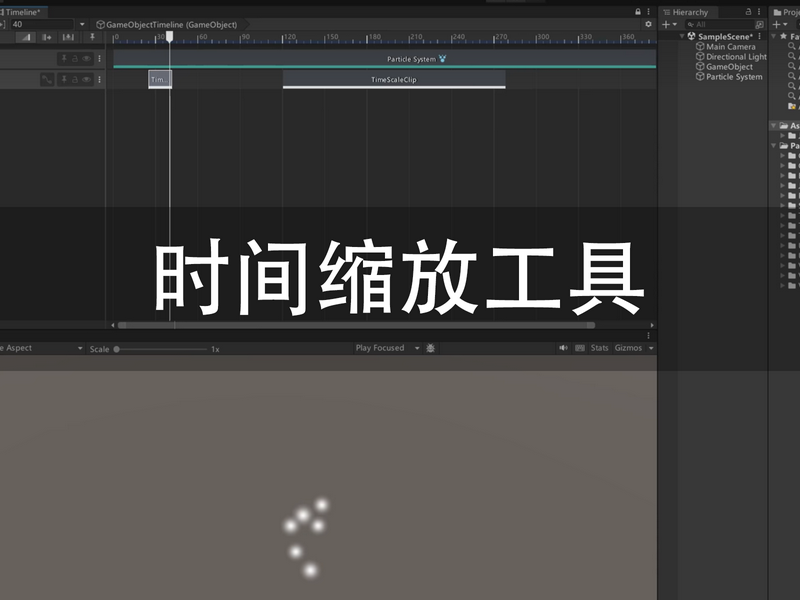Click the Game view Scale slider handle

click(x=116, y=349)
